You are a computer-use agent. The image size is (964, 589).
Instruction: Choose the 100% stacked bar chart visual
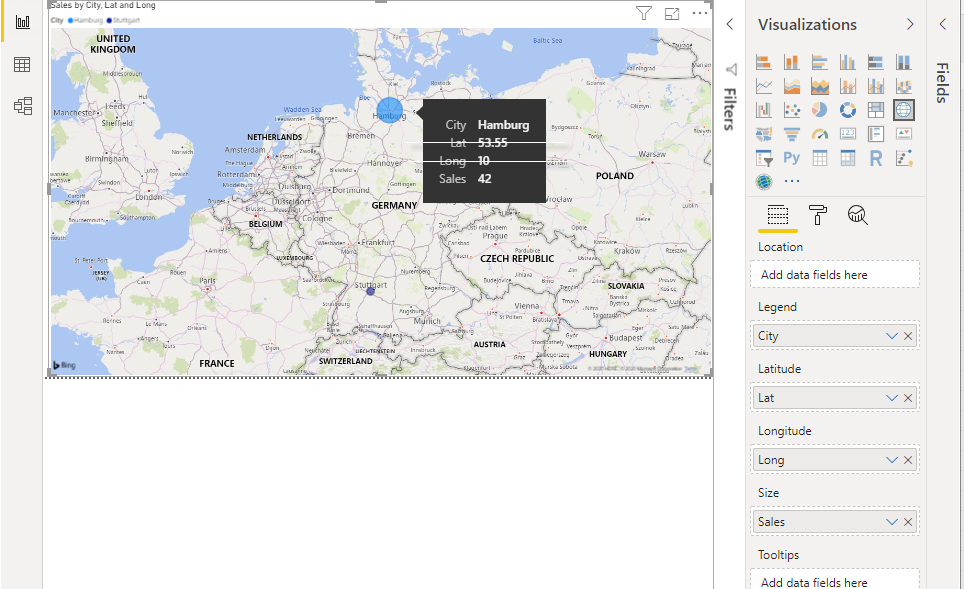pyautogui.click(x=875, y=62)
